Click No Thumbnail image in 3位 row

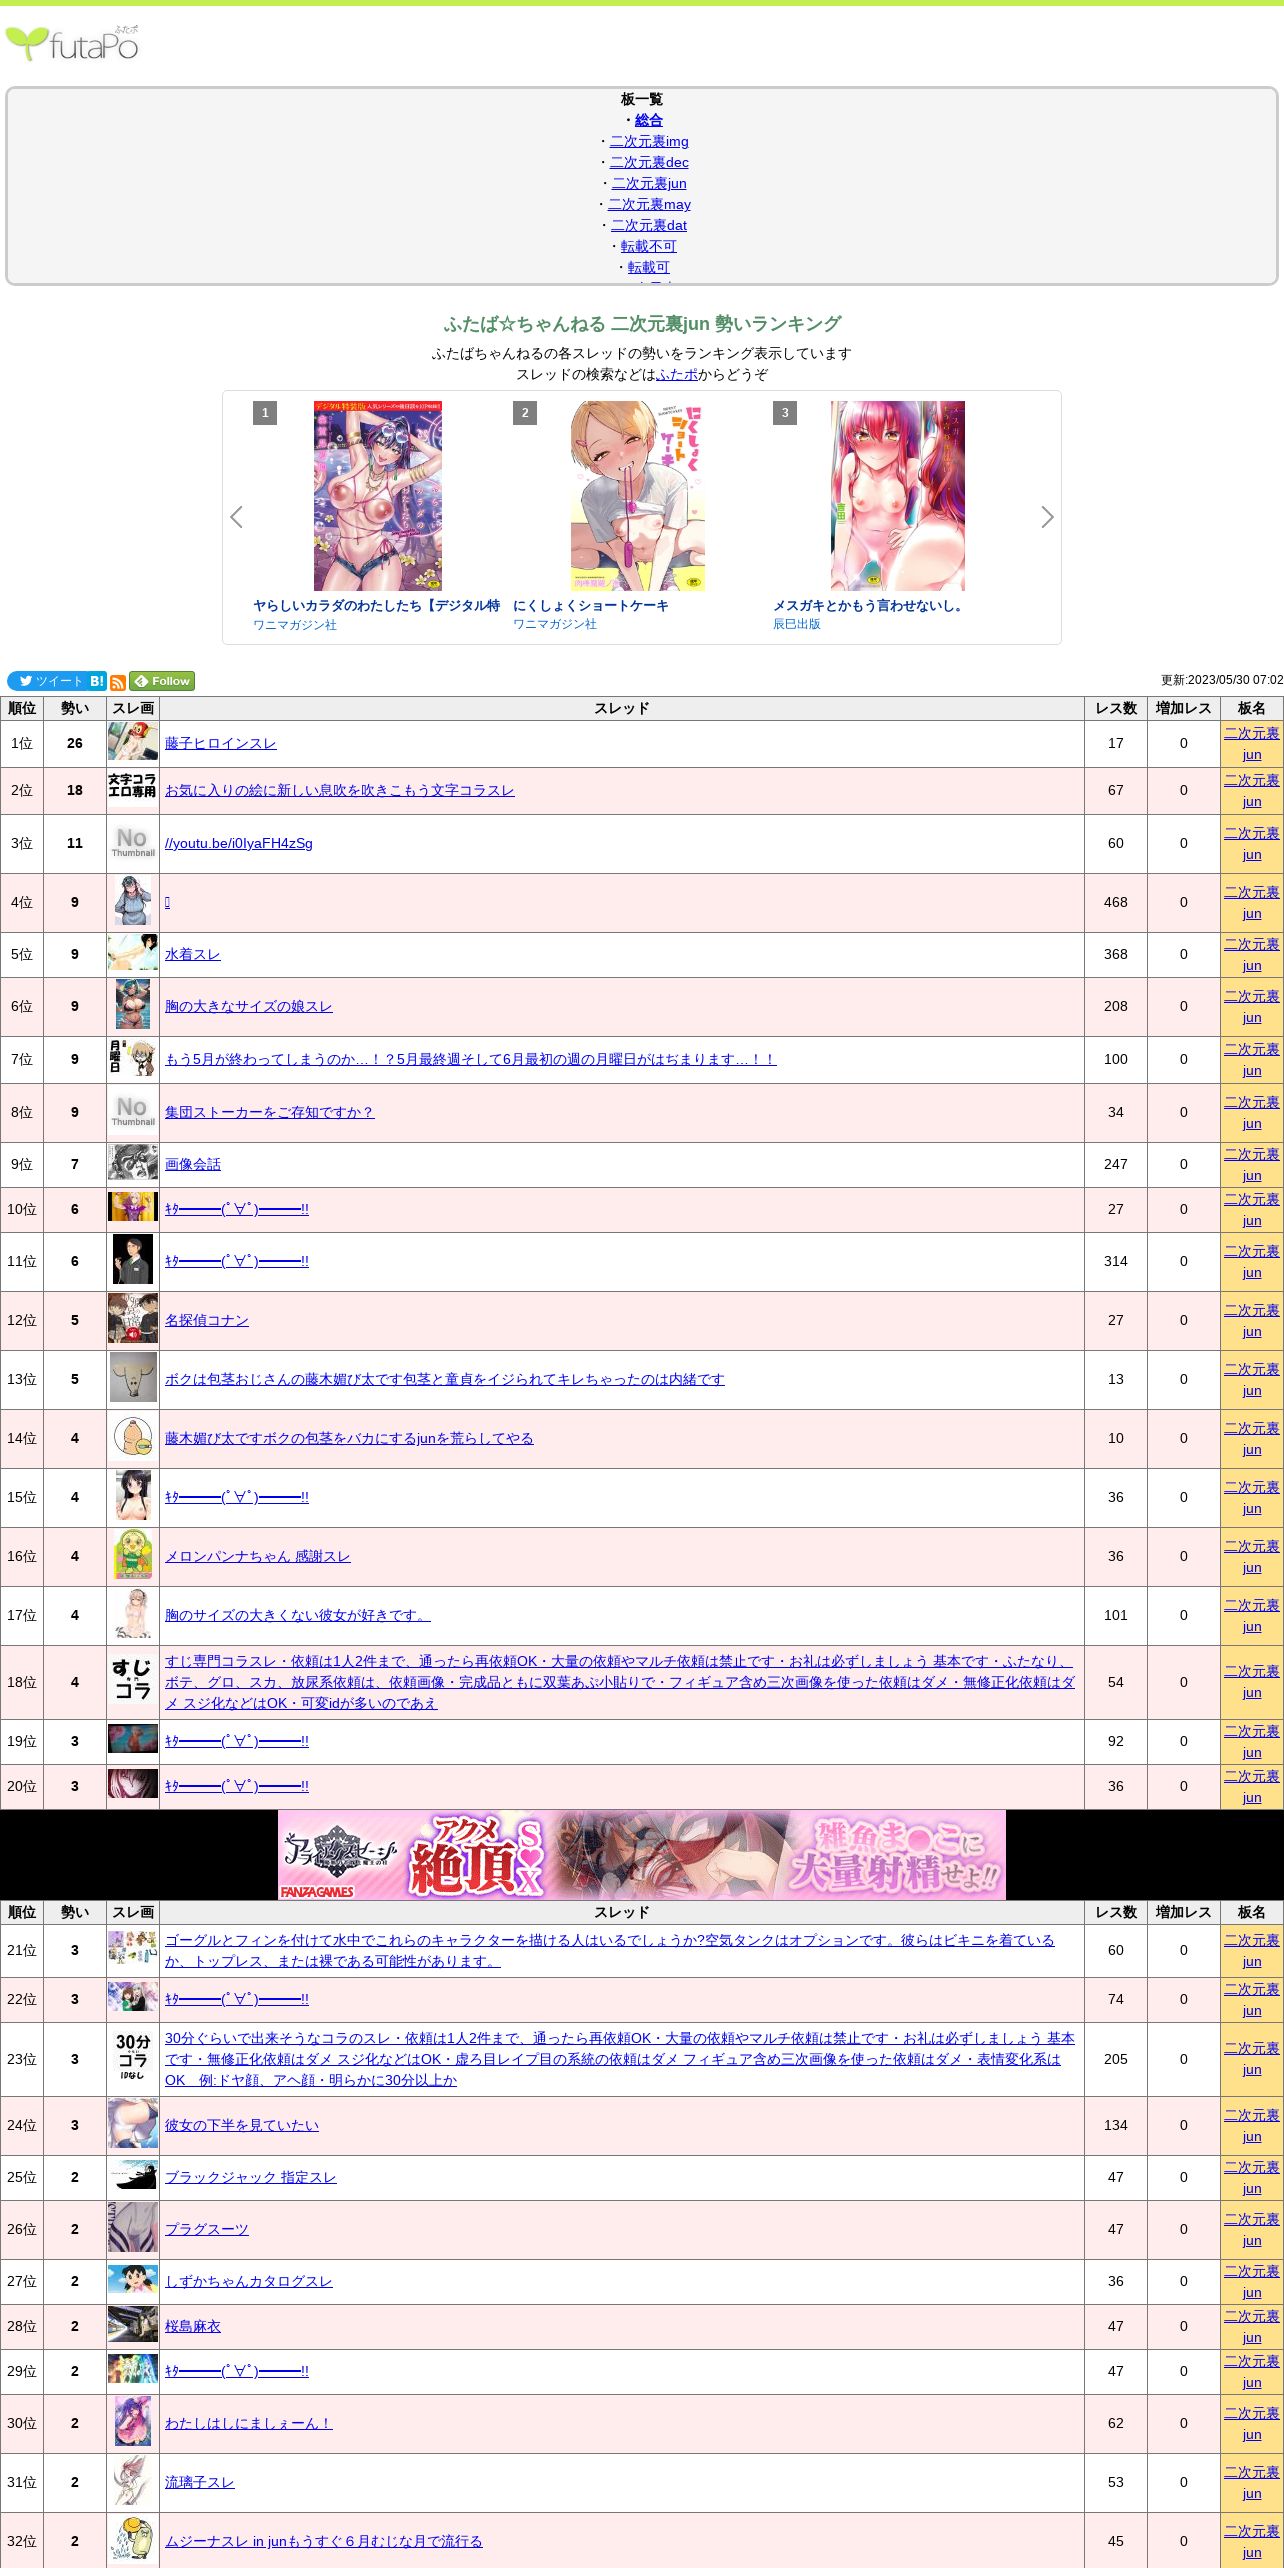[133, 843]
